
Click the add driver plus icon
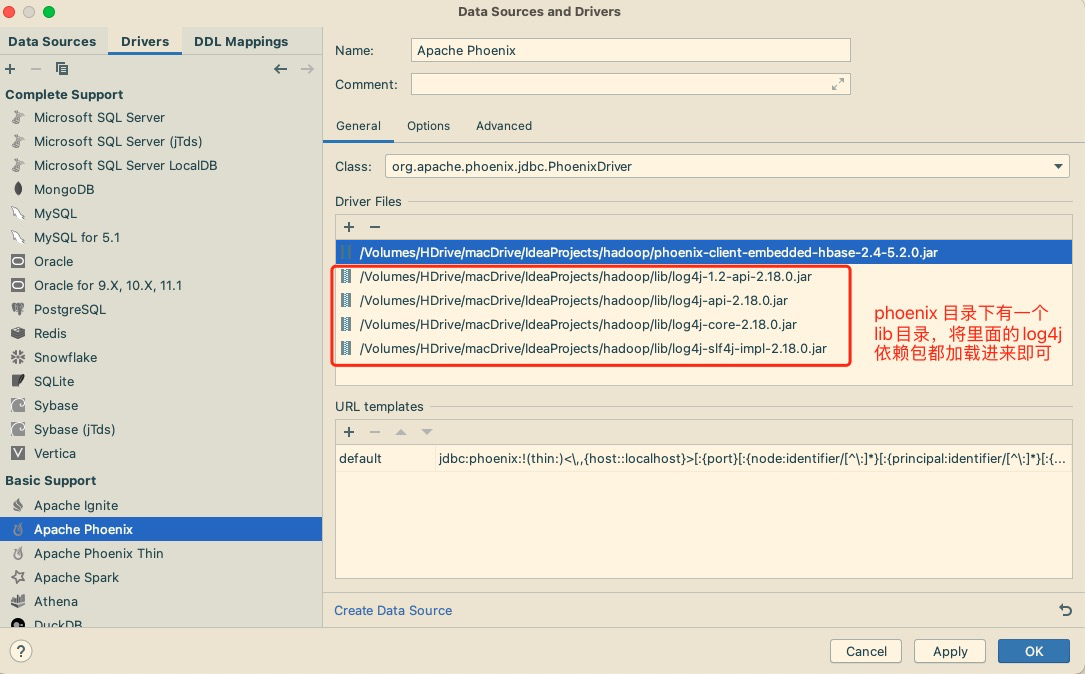10,69
